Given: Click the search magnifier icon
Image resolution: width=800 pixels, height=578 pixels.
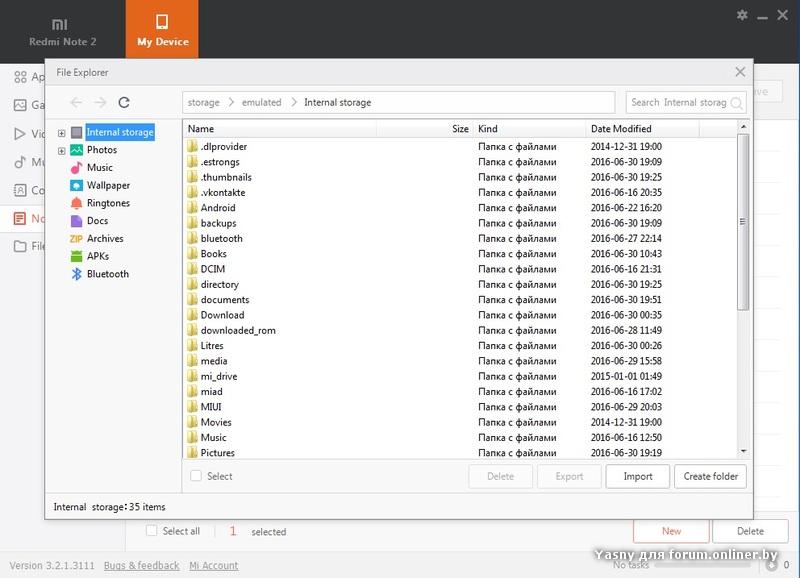Looking at the screenshot, I should click(736, 103).
